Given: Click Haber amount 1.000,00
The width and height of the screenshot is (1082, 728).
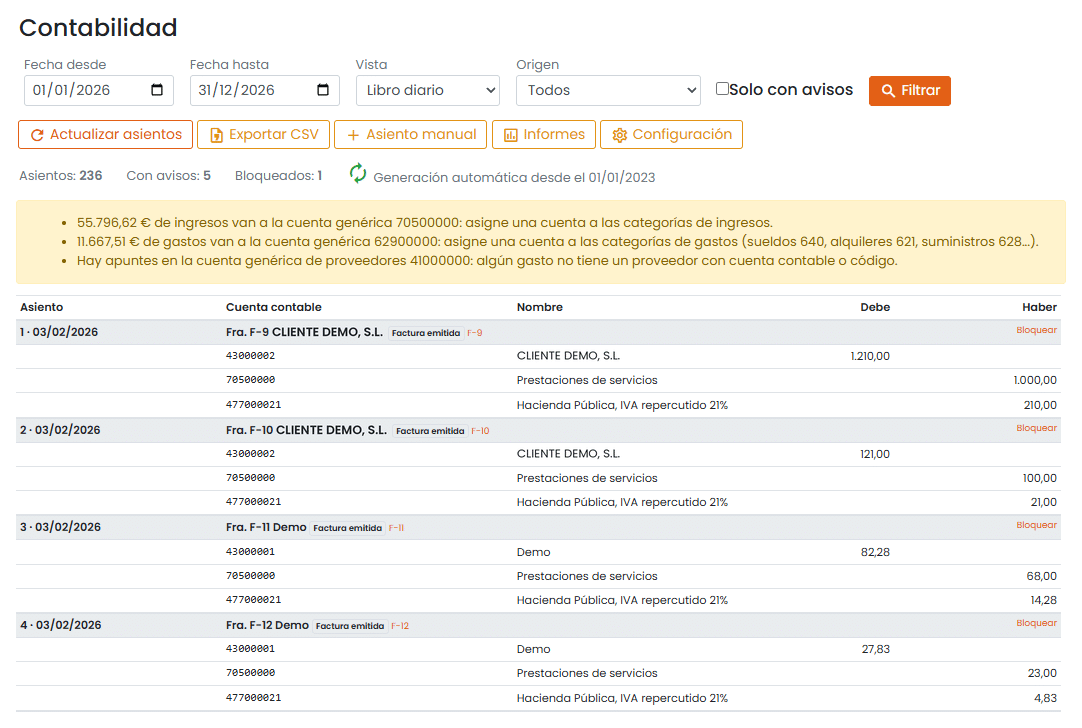Looking at the screenshot, I should (1035, 380).
